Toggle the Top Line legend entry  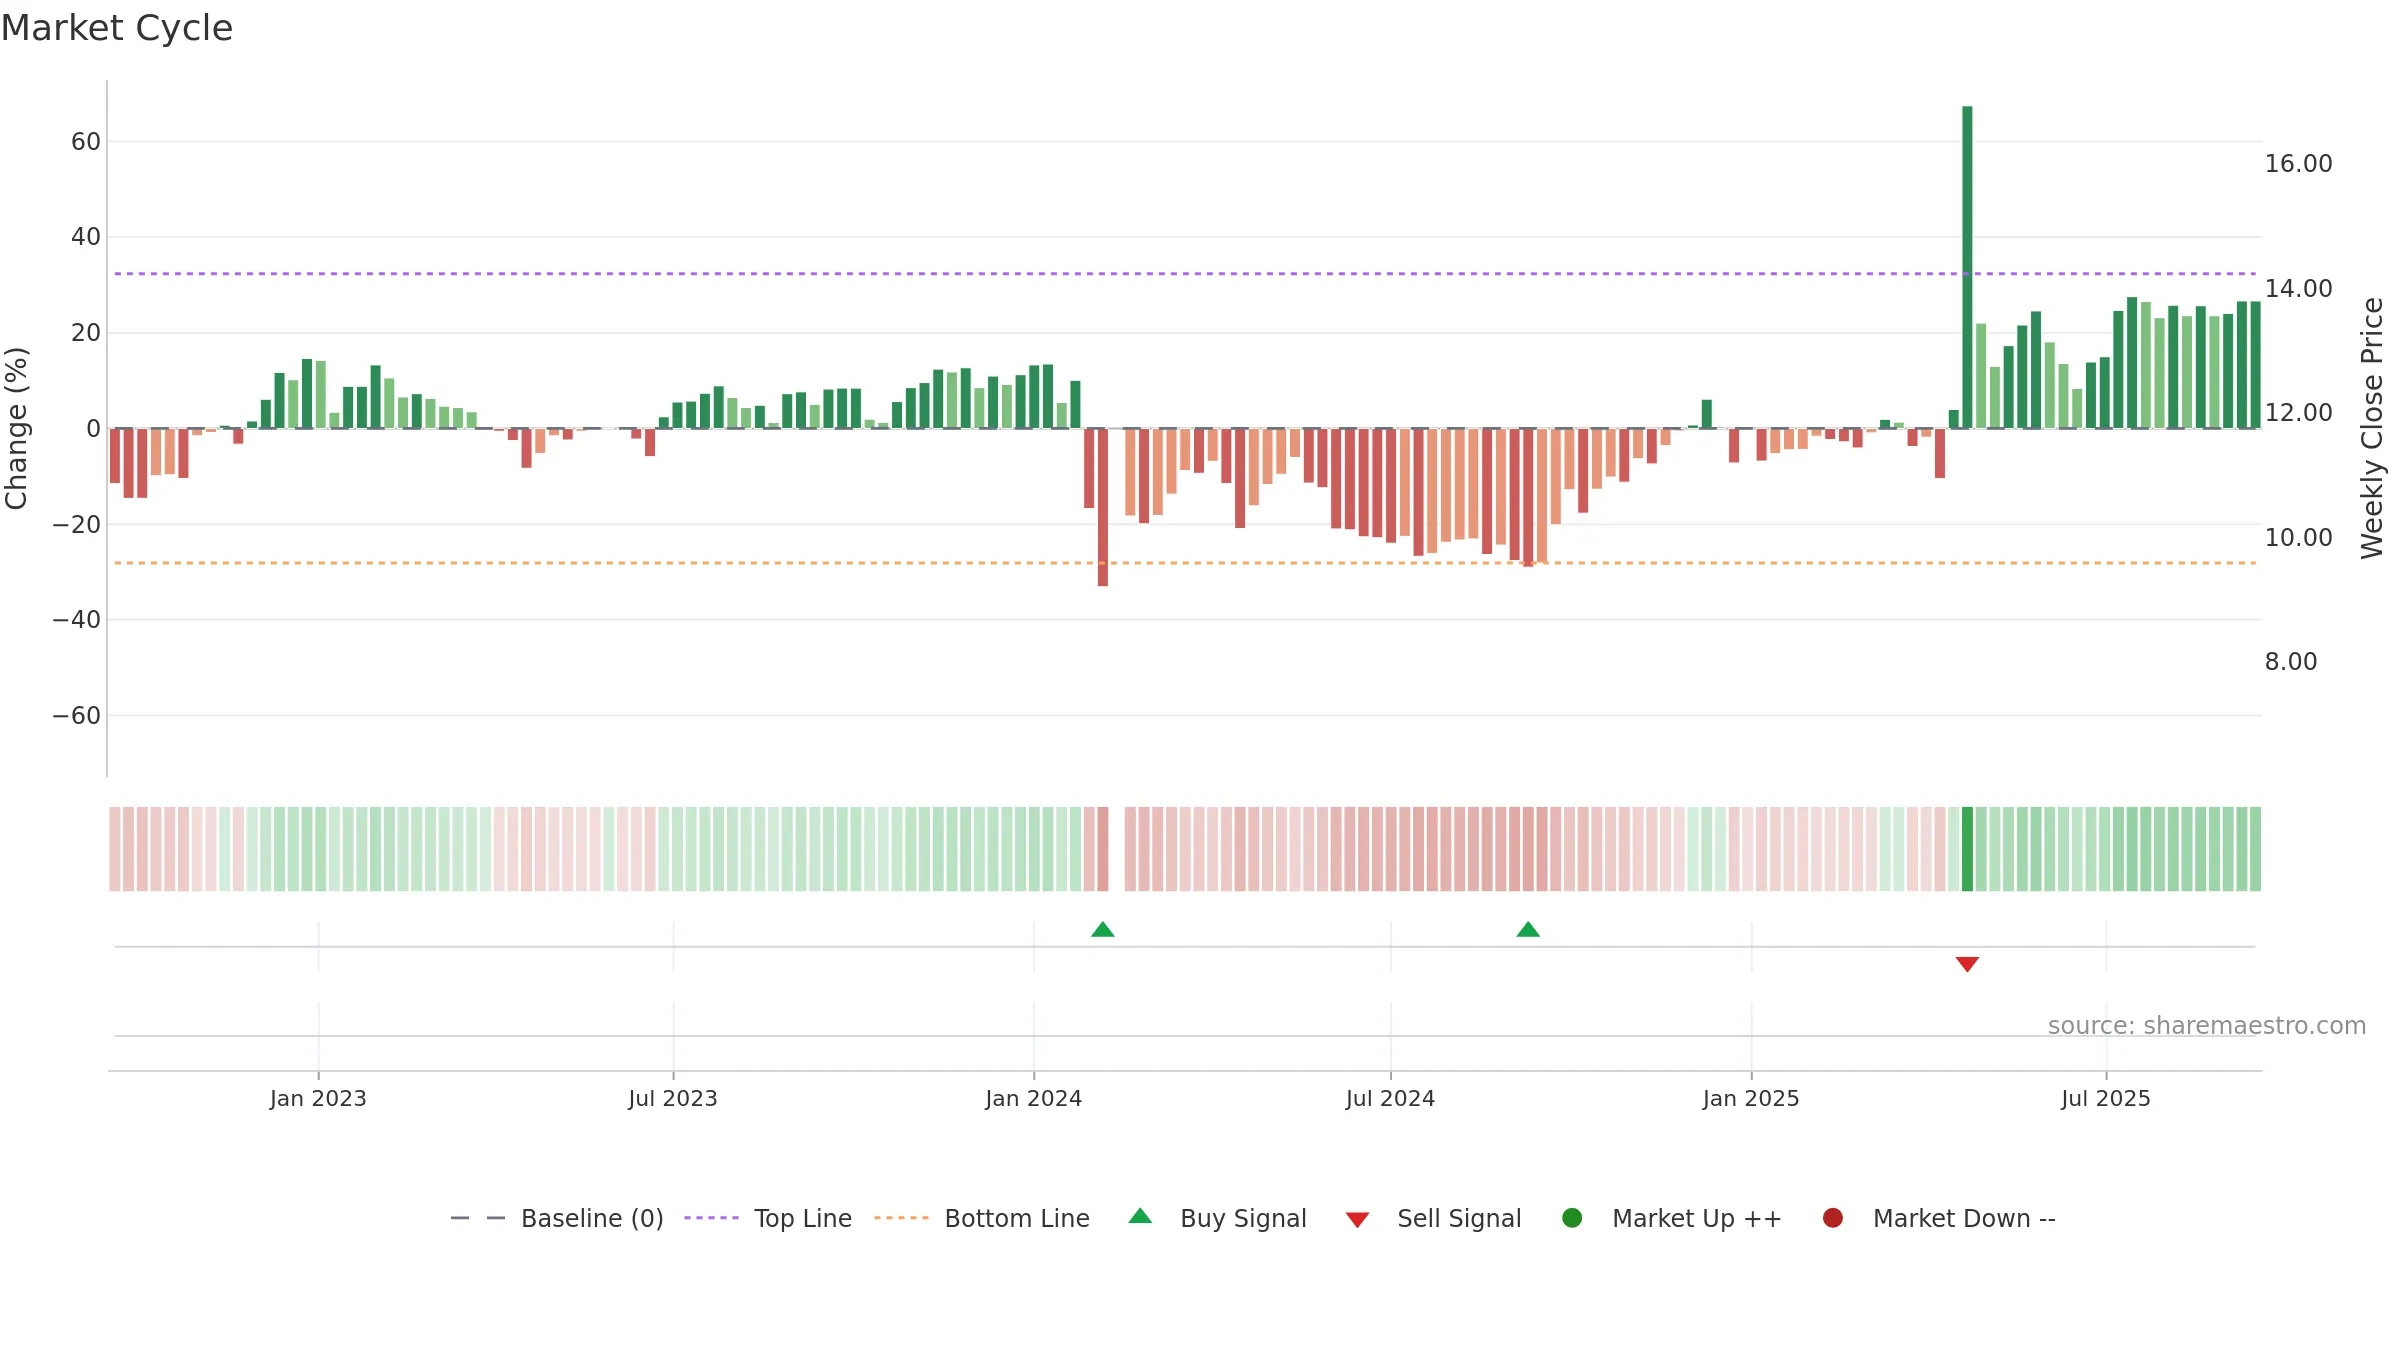(x=768, y=1218)
